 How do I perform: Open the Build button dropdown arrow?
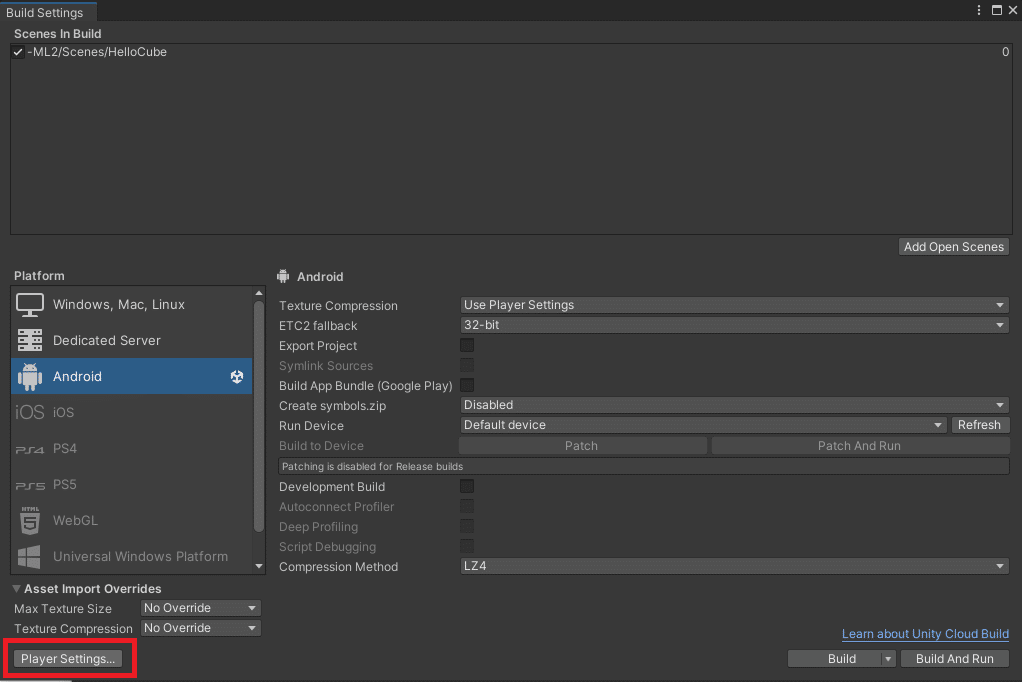pyautogui.click(x=888, y=659)
